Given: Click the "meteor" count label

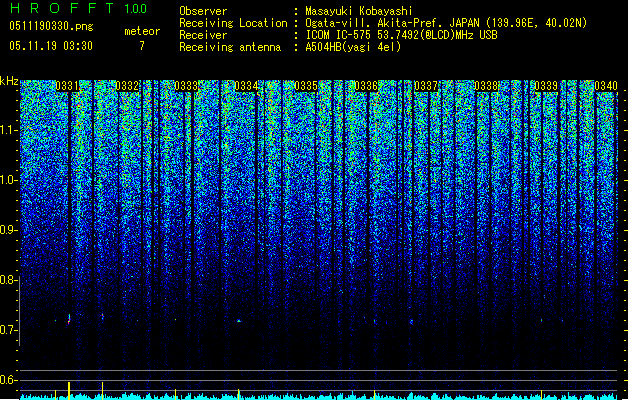Looking at the screenshot, I should (x=142, y=31).
